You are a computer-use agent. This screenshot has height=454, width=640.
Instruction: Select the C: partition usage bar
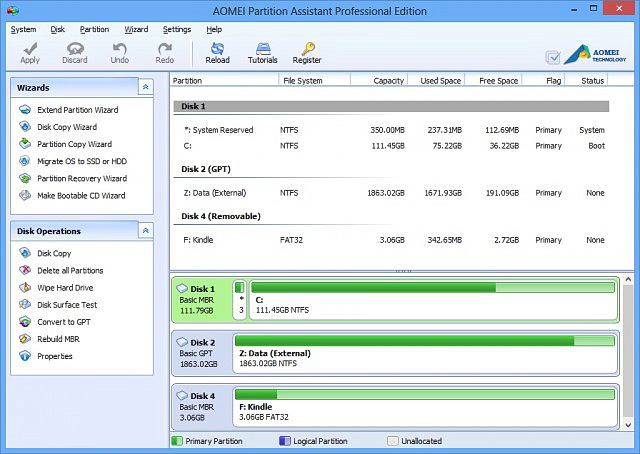[433, 288]
